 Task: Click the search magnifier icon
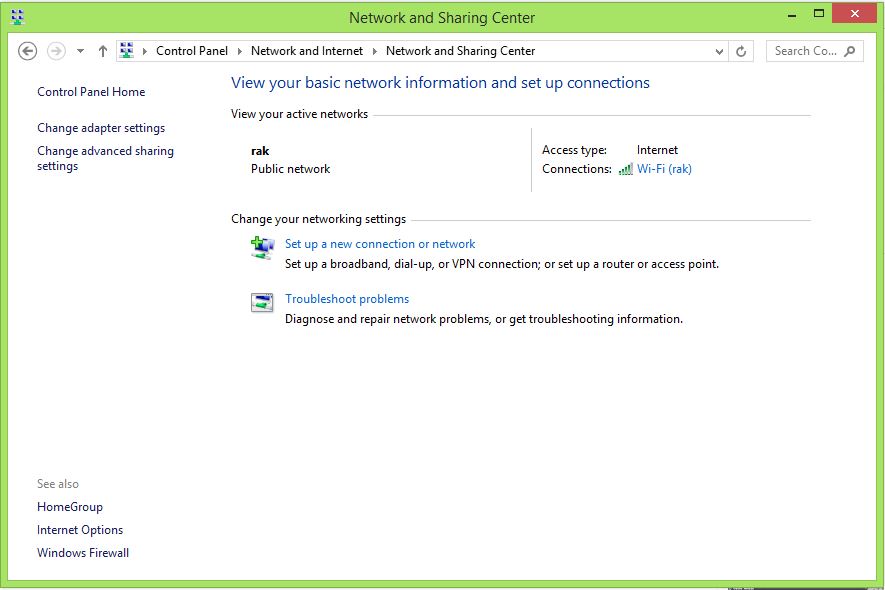click(x=849, y=51)
